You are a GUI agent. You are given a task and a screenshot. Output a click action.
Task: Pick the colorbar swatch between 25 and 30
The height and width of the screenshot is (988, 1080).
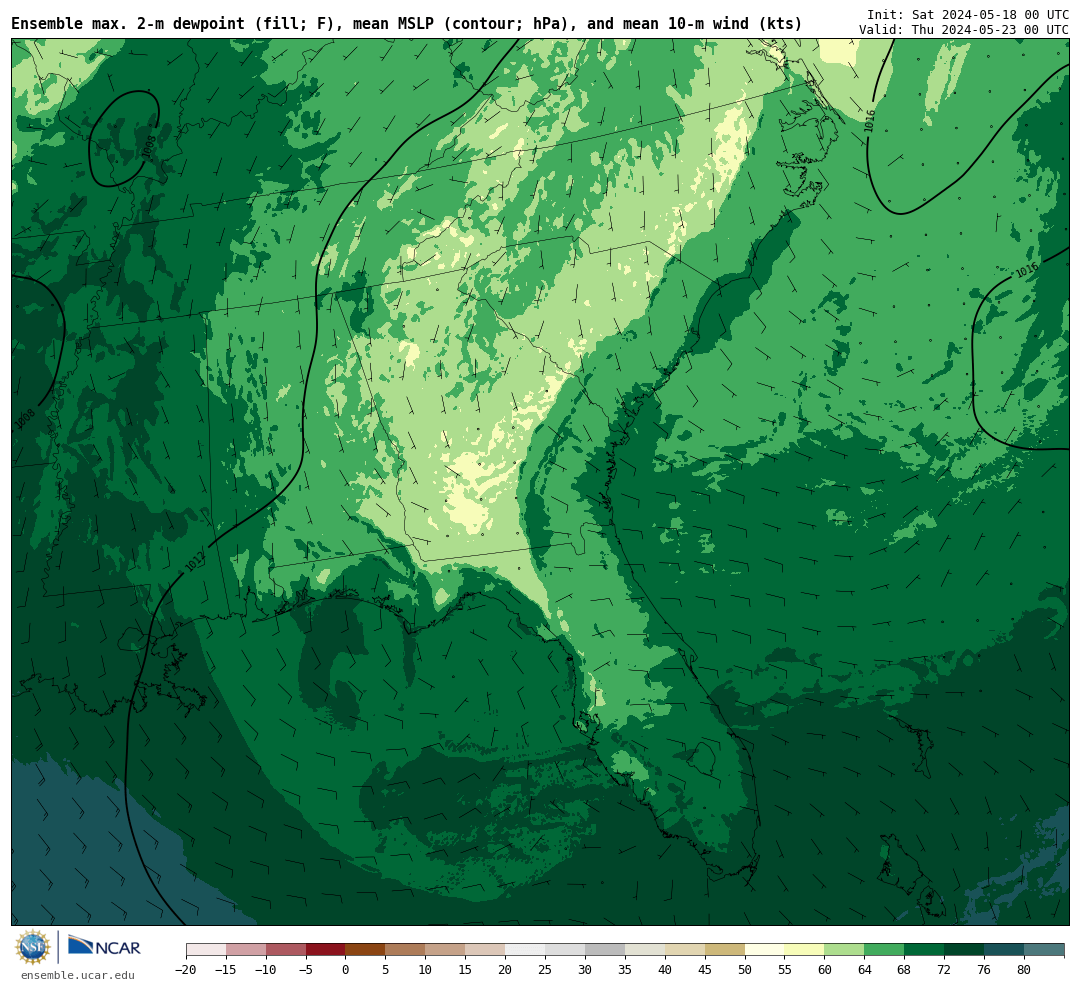point(565,950)
